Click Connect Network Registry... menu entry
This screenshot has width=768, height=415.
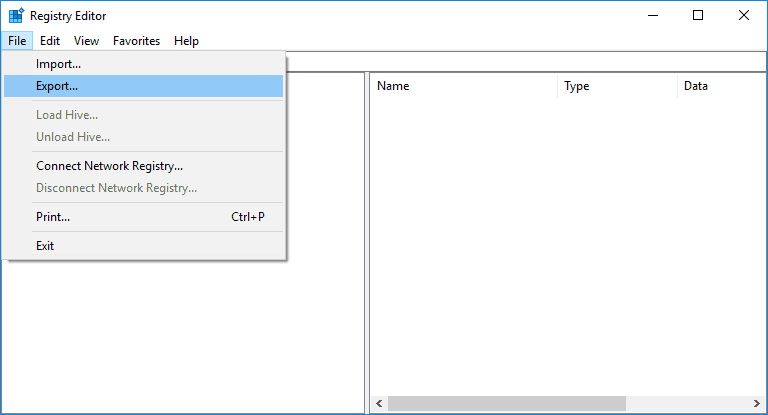[x=109, y=166]
